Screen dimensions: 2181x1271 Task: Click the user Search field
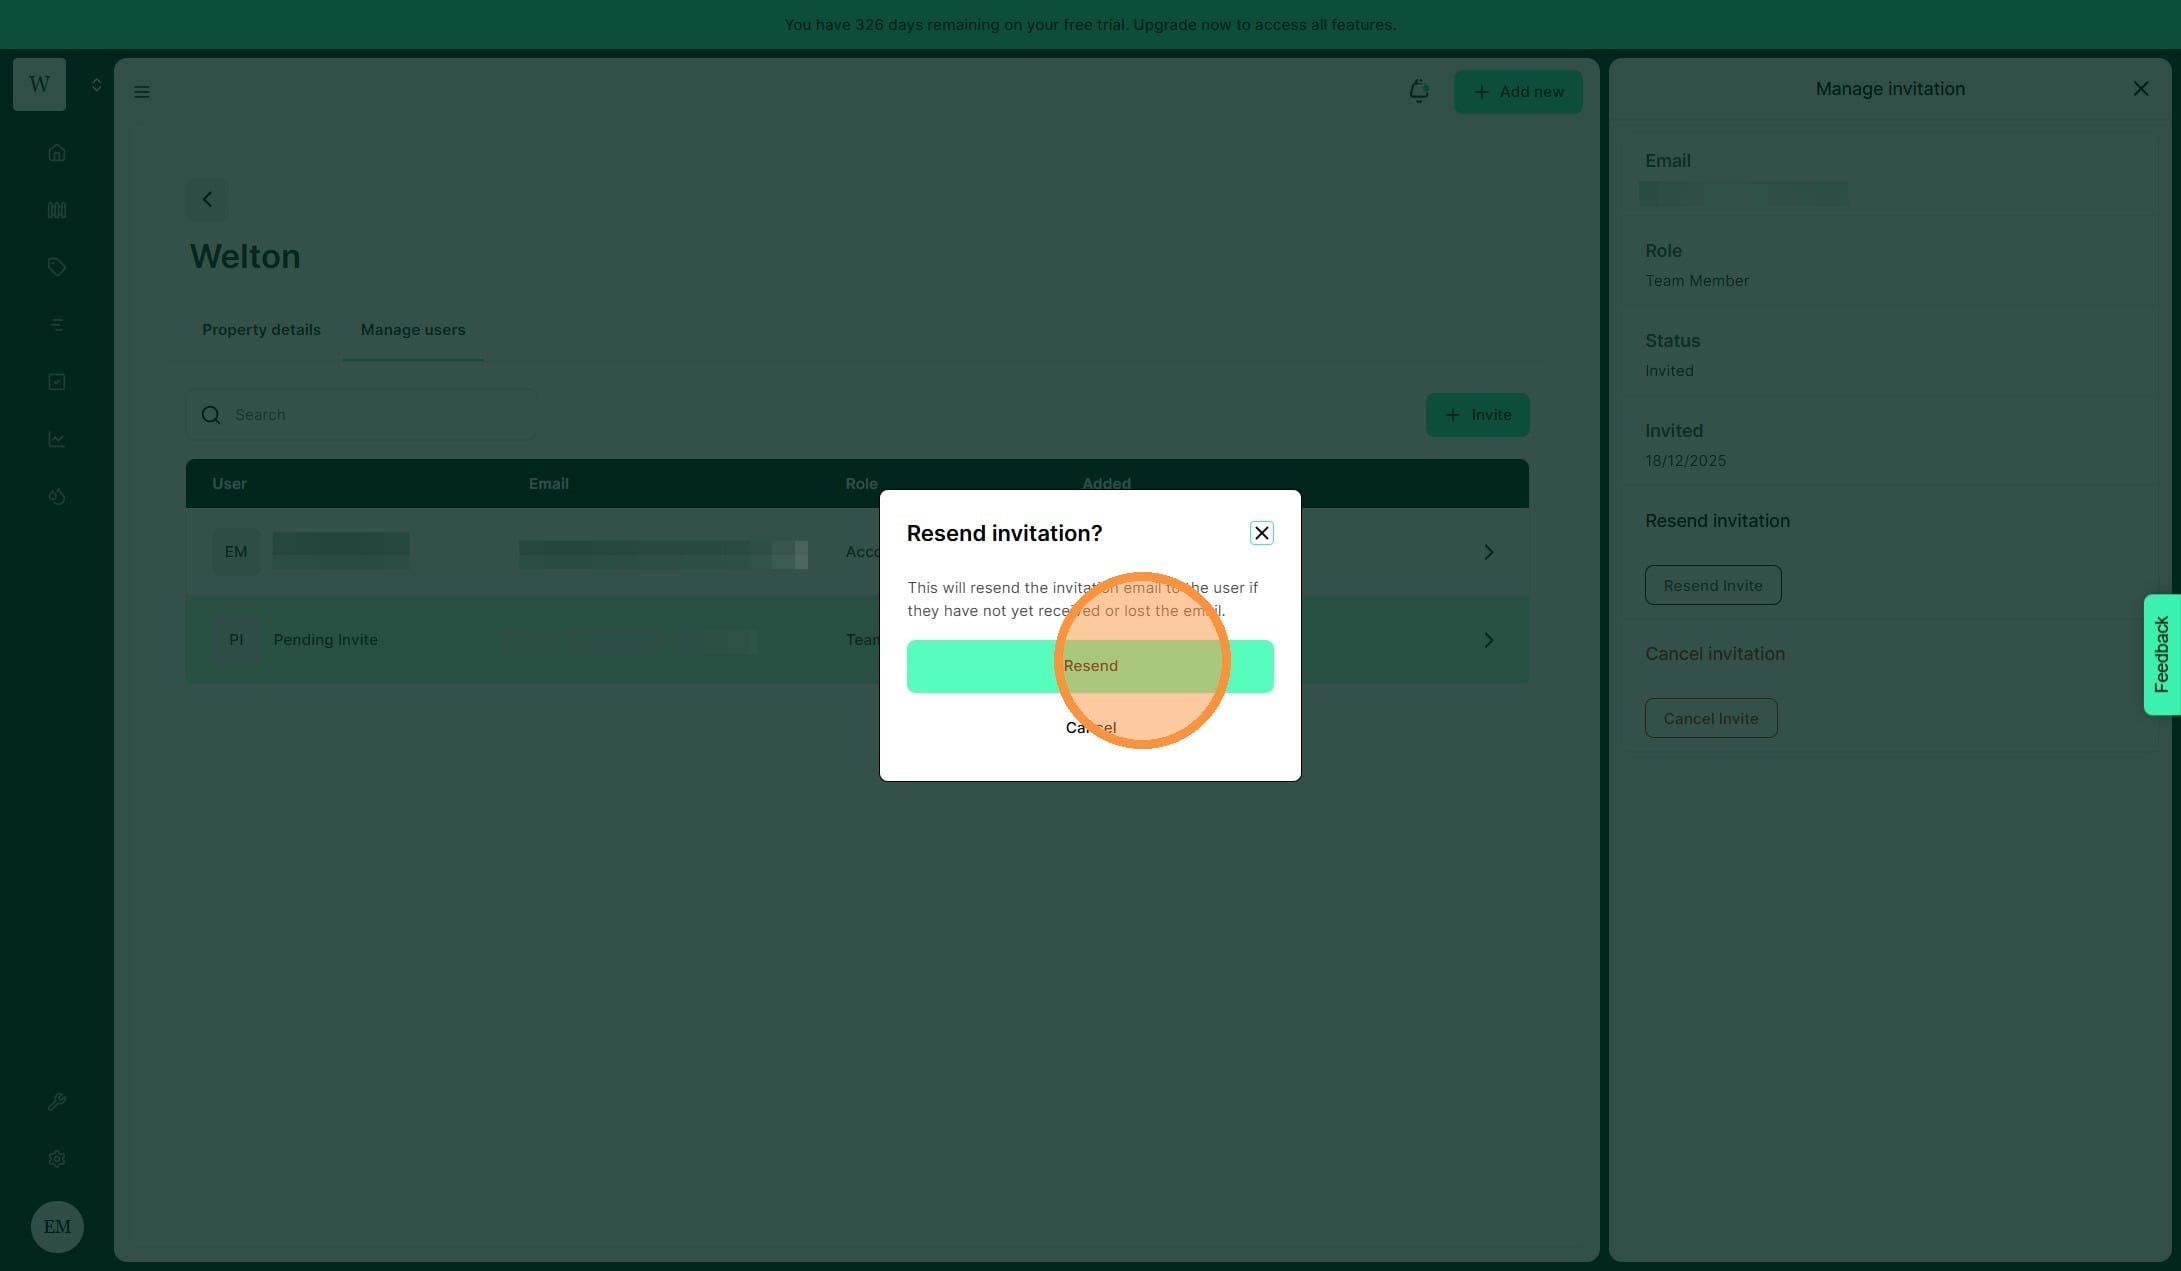(x=360, y=415)
